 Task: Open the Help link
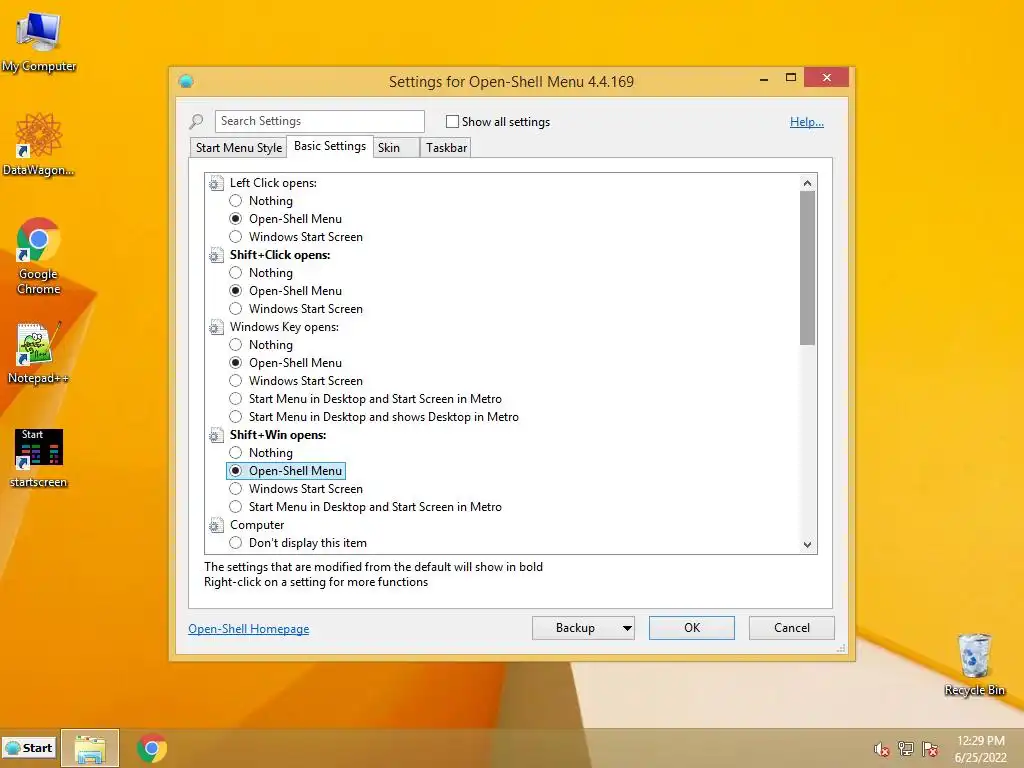[807, 121]
